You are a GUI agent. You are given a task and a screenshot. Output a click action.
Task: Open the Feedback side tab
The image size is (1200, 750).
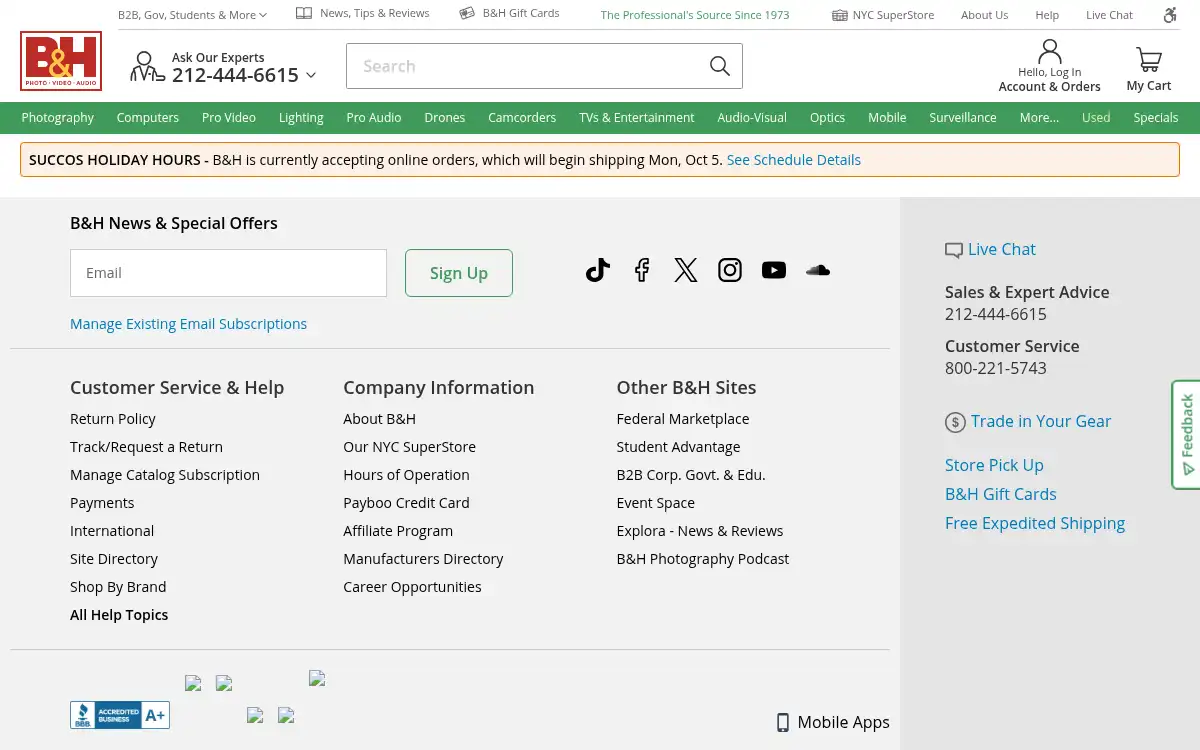(1186, 434)
